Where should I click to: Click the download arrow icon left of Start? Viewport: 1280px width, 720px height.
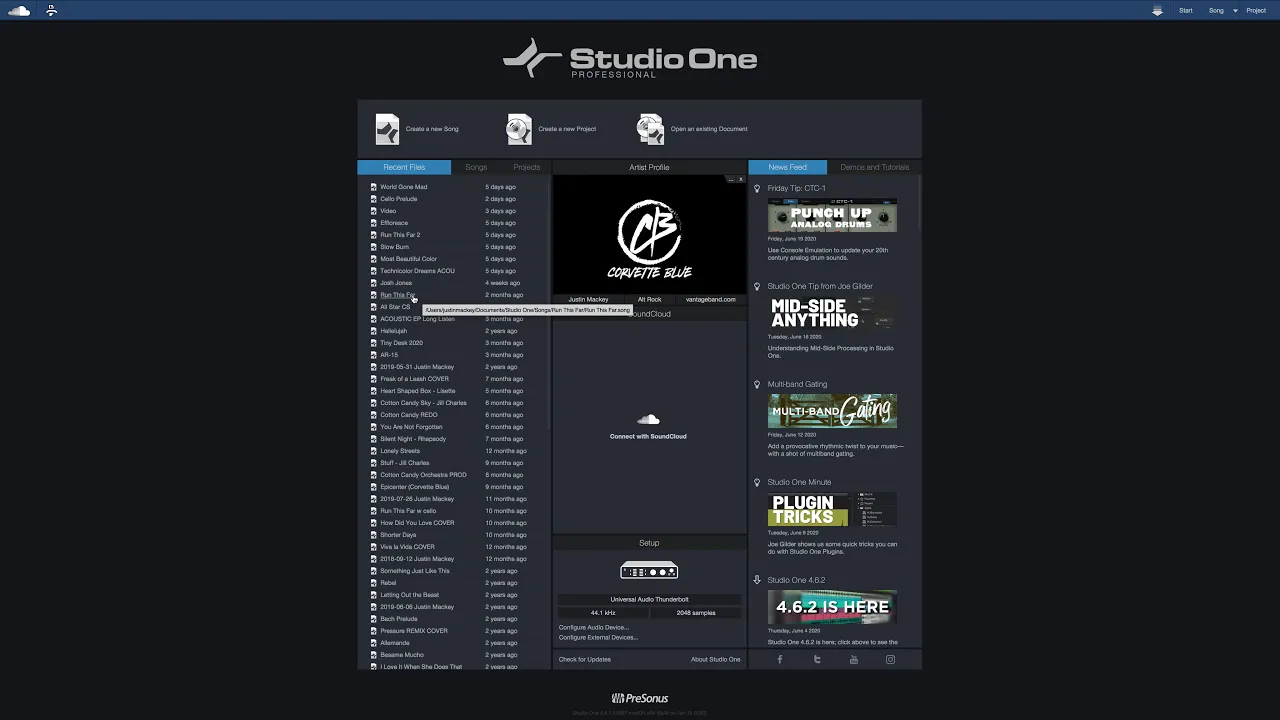click(1157, 11)
